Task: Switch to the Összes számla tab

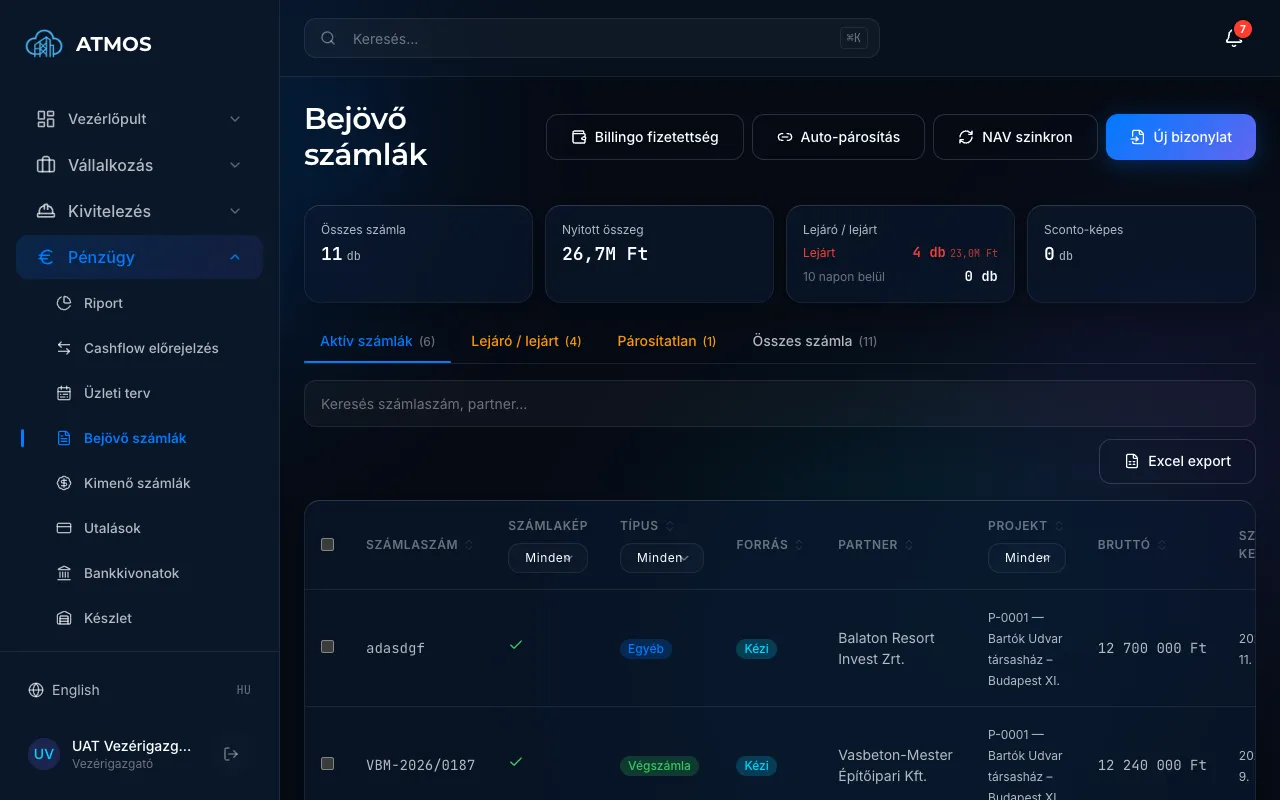Action: [814, 341]
